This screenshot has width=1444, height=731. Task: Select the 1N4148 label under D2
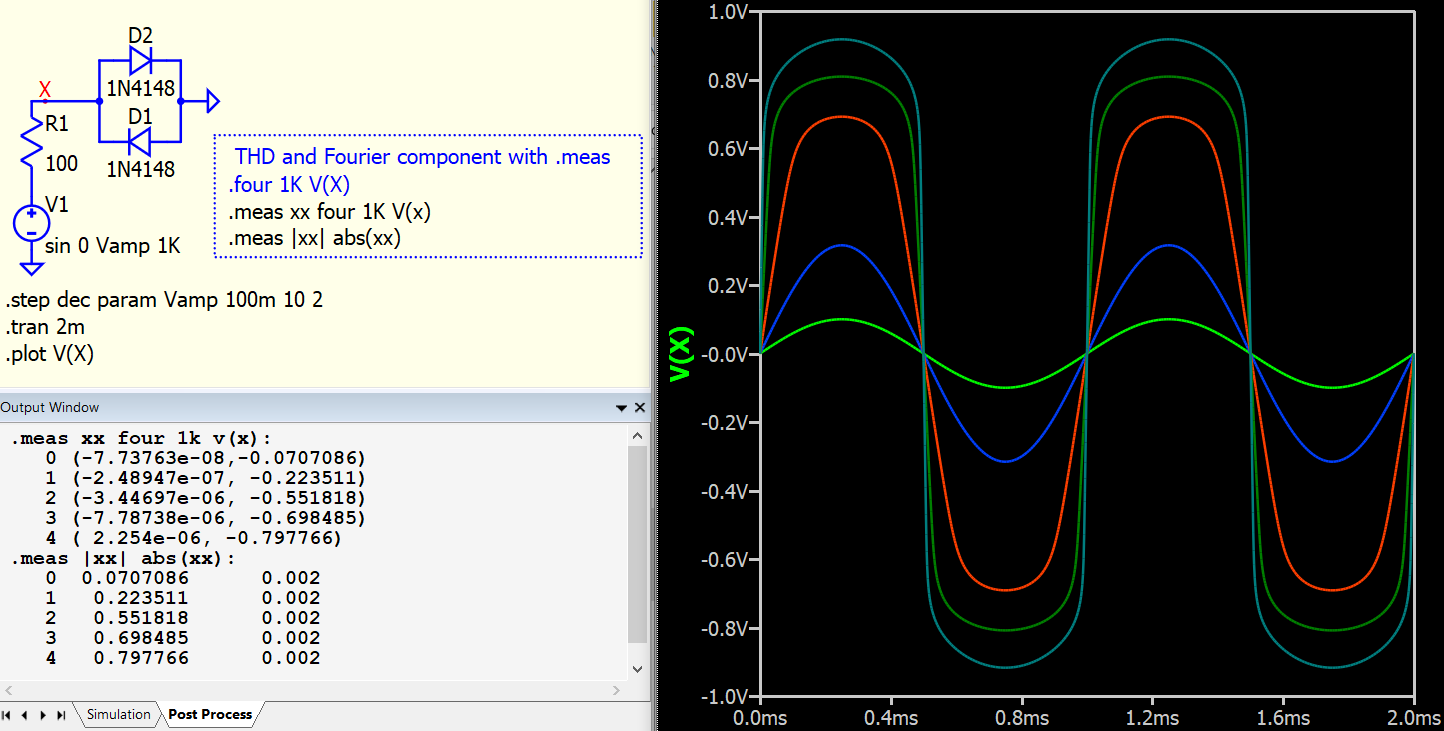click(140, 87)
